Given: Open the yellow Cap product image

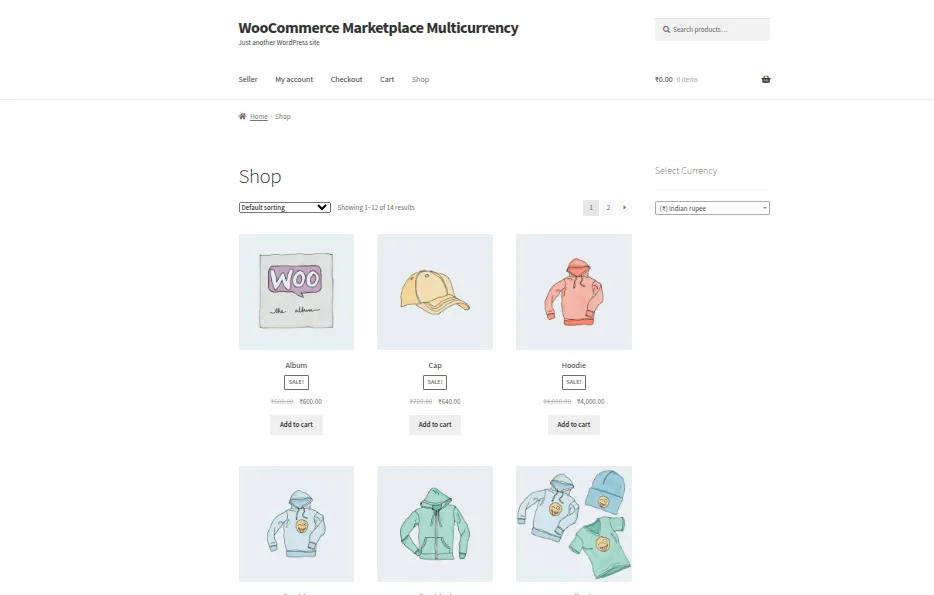Looking at the screenshot, I should [x=435, y=291].
